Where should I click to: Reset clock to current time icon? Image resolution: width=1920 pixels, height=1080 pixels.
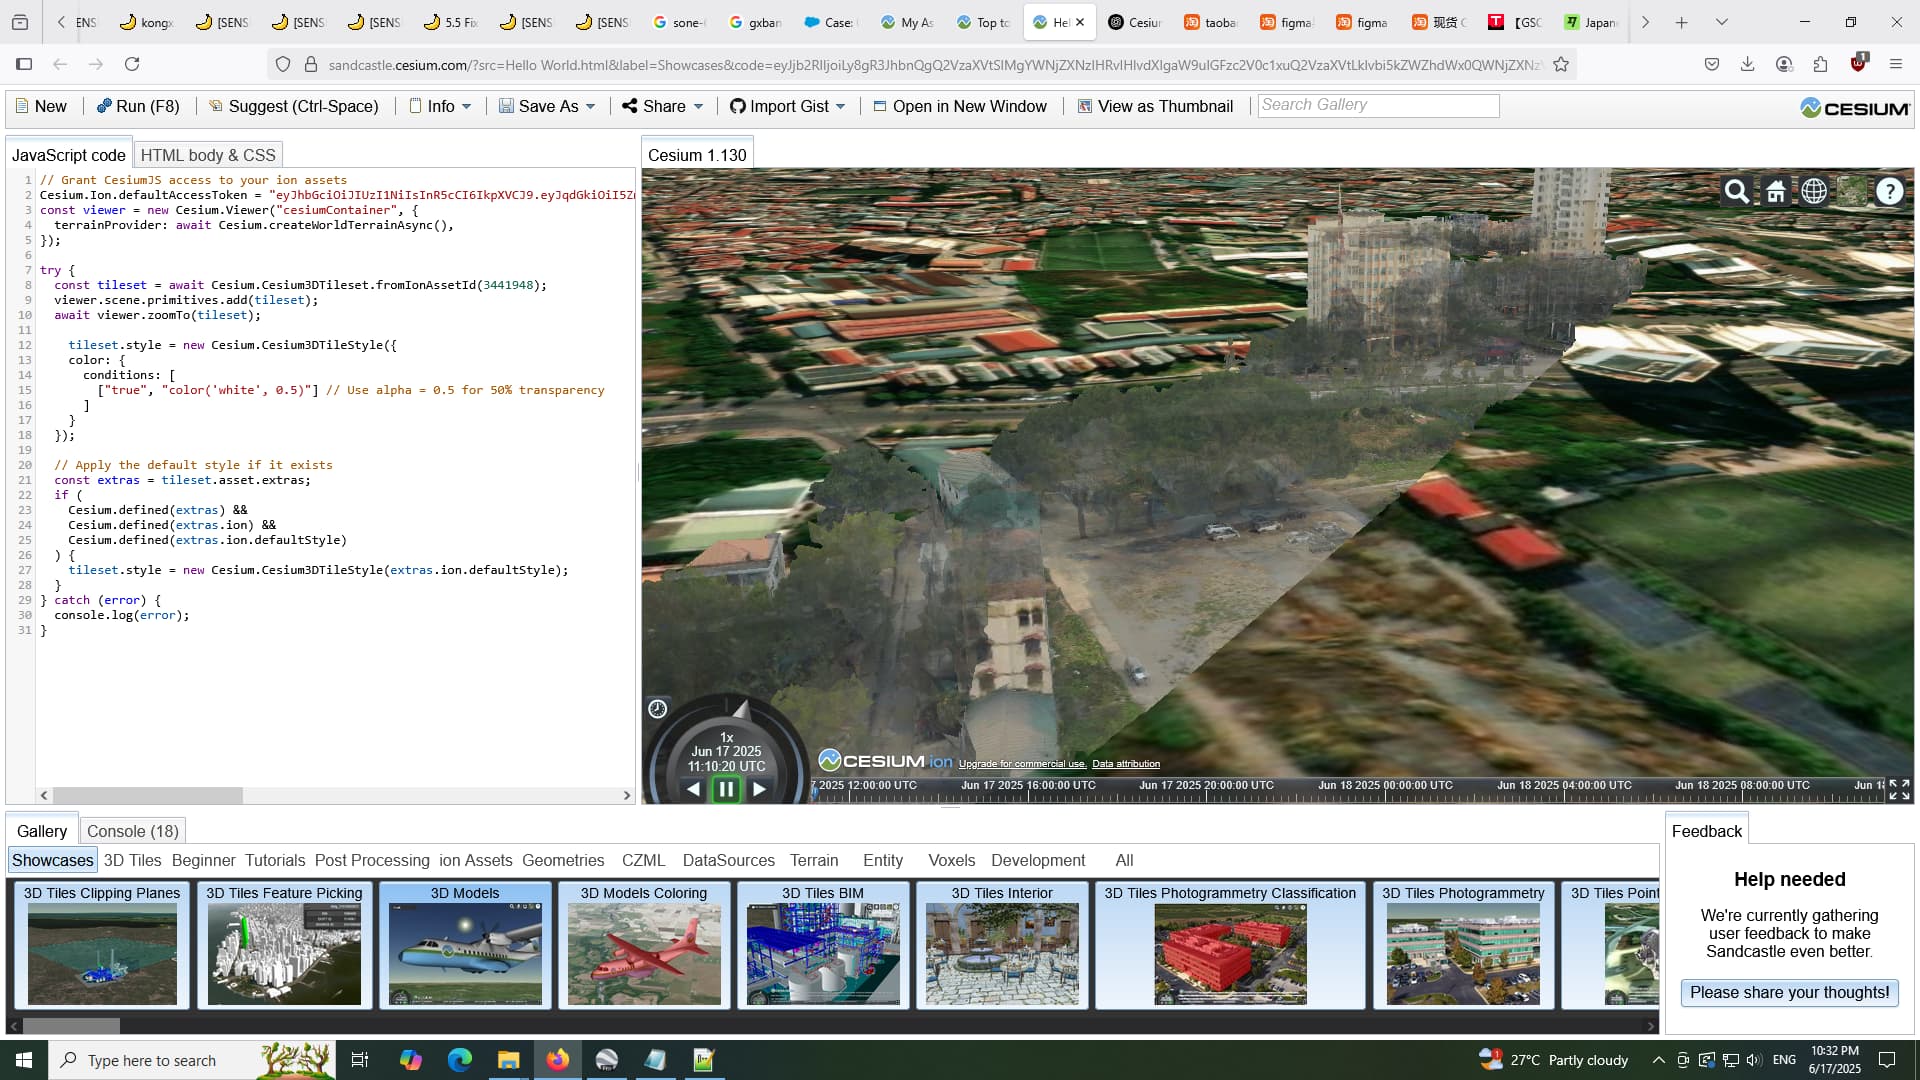[x=657, y=709]
